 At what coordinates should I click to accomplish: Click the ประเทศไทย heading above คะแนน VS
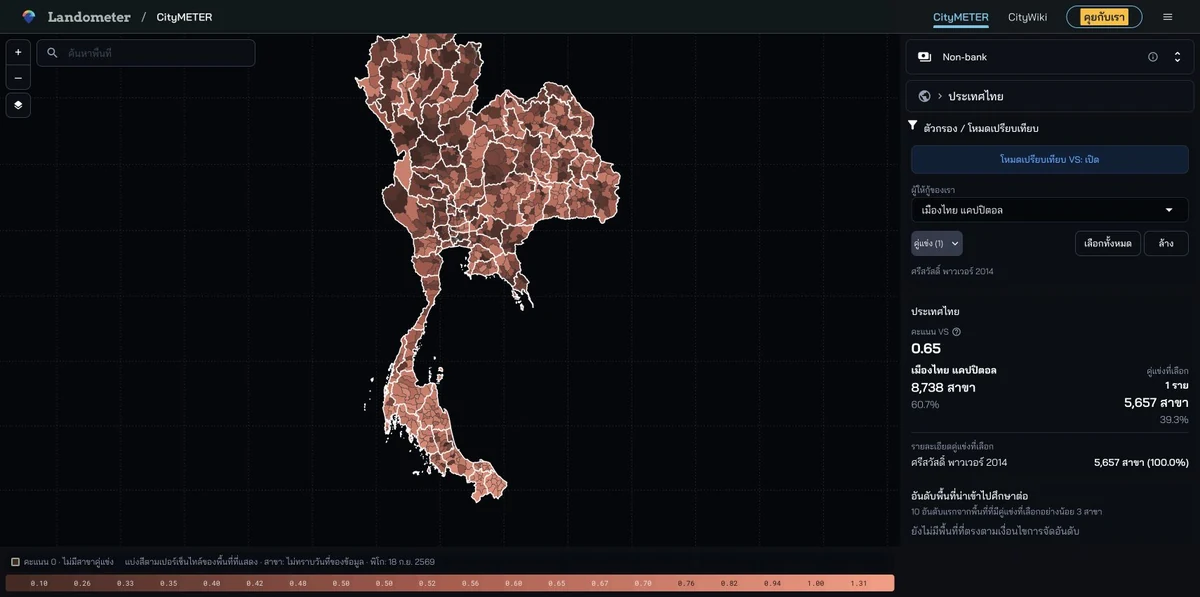935,312
